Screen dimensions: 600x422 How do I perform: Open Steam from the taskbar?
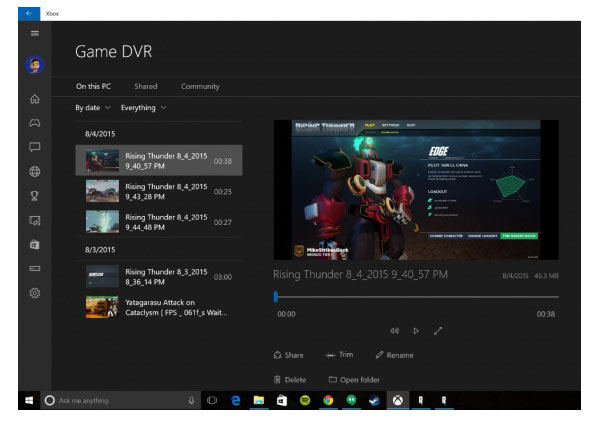coord(374,400)
